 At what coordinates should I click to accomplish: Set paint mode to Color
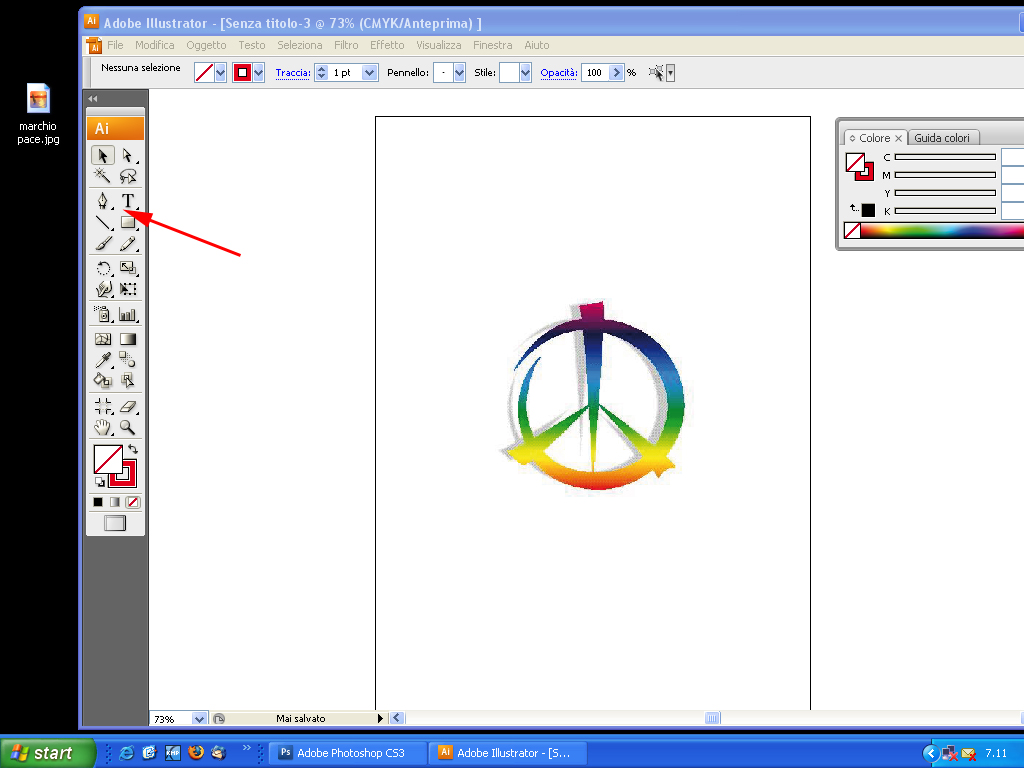tap(98, 502)
